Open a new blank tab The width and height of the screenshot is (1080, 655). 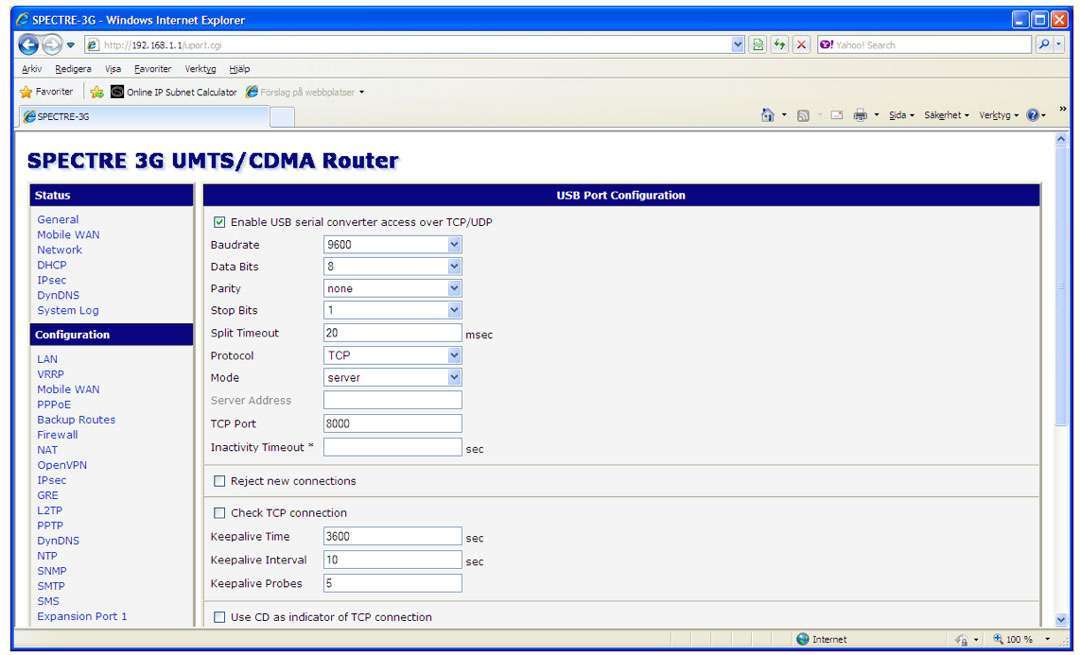point(282,117)
